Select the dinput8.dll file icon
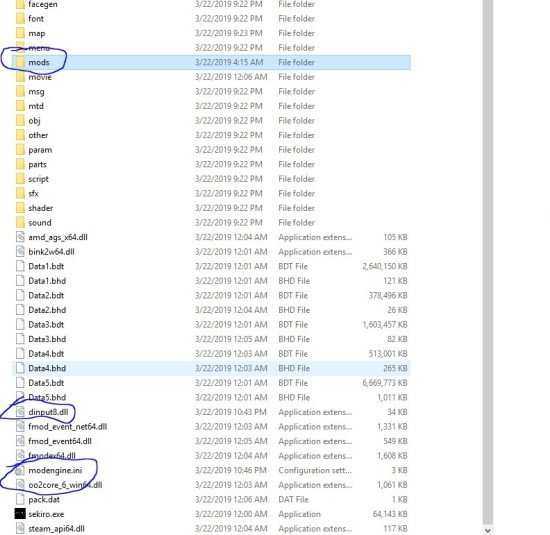 (x=20, y=412)
